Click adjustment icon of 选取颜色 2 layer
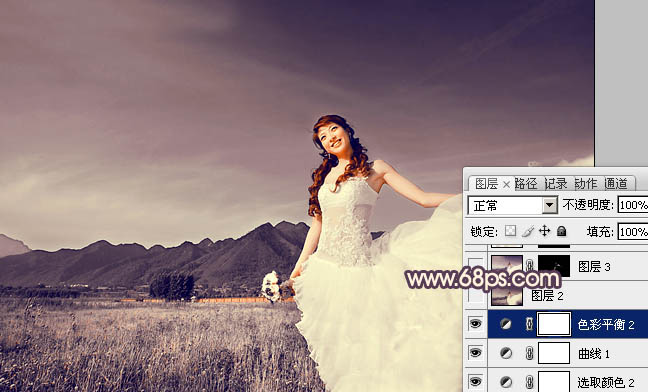Viewport: 648px width, 392px height. click(x=506, y=382)
